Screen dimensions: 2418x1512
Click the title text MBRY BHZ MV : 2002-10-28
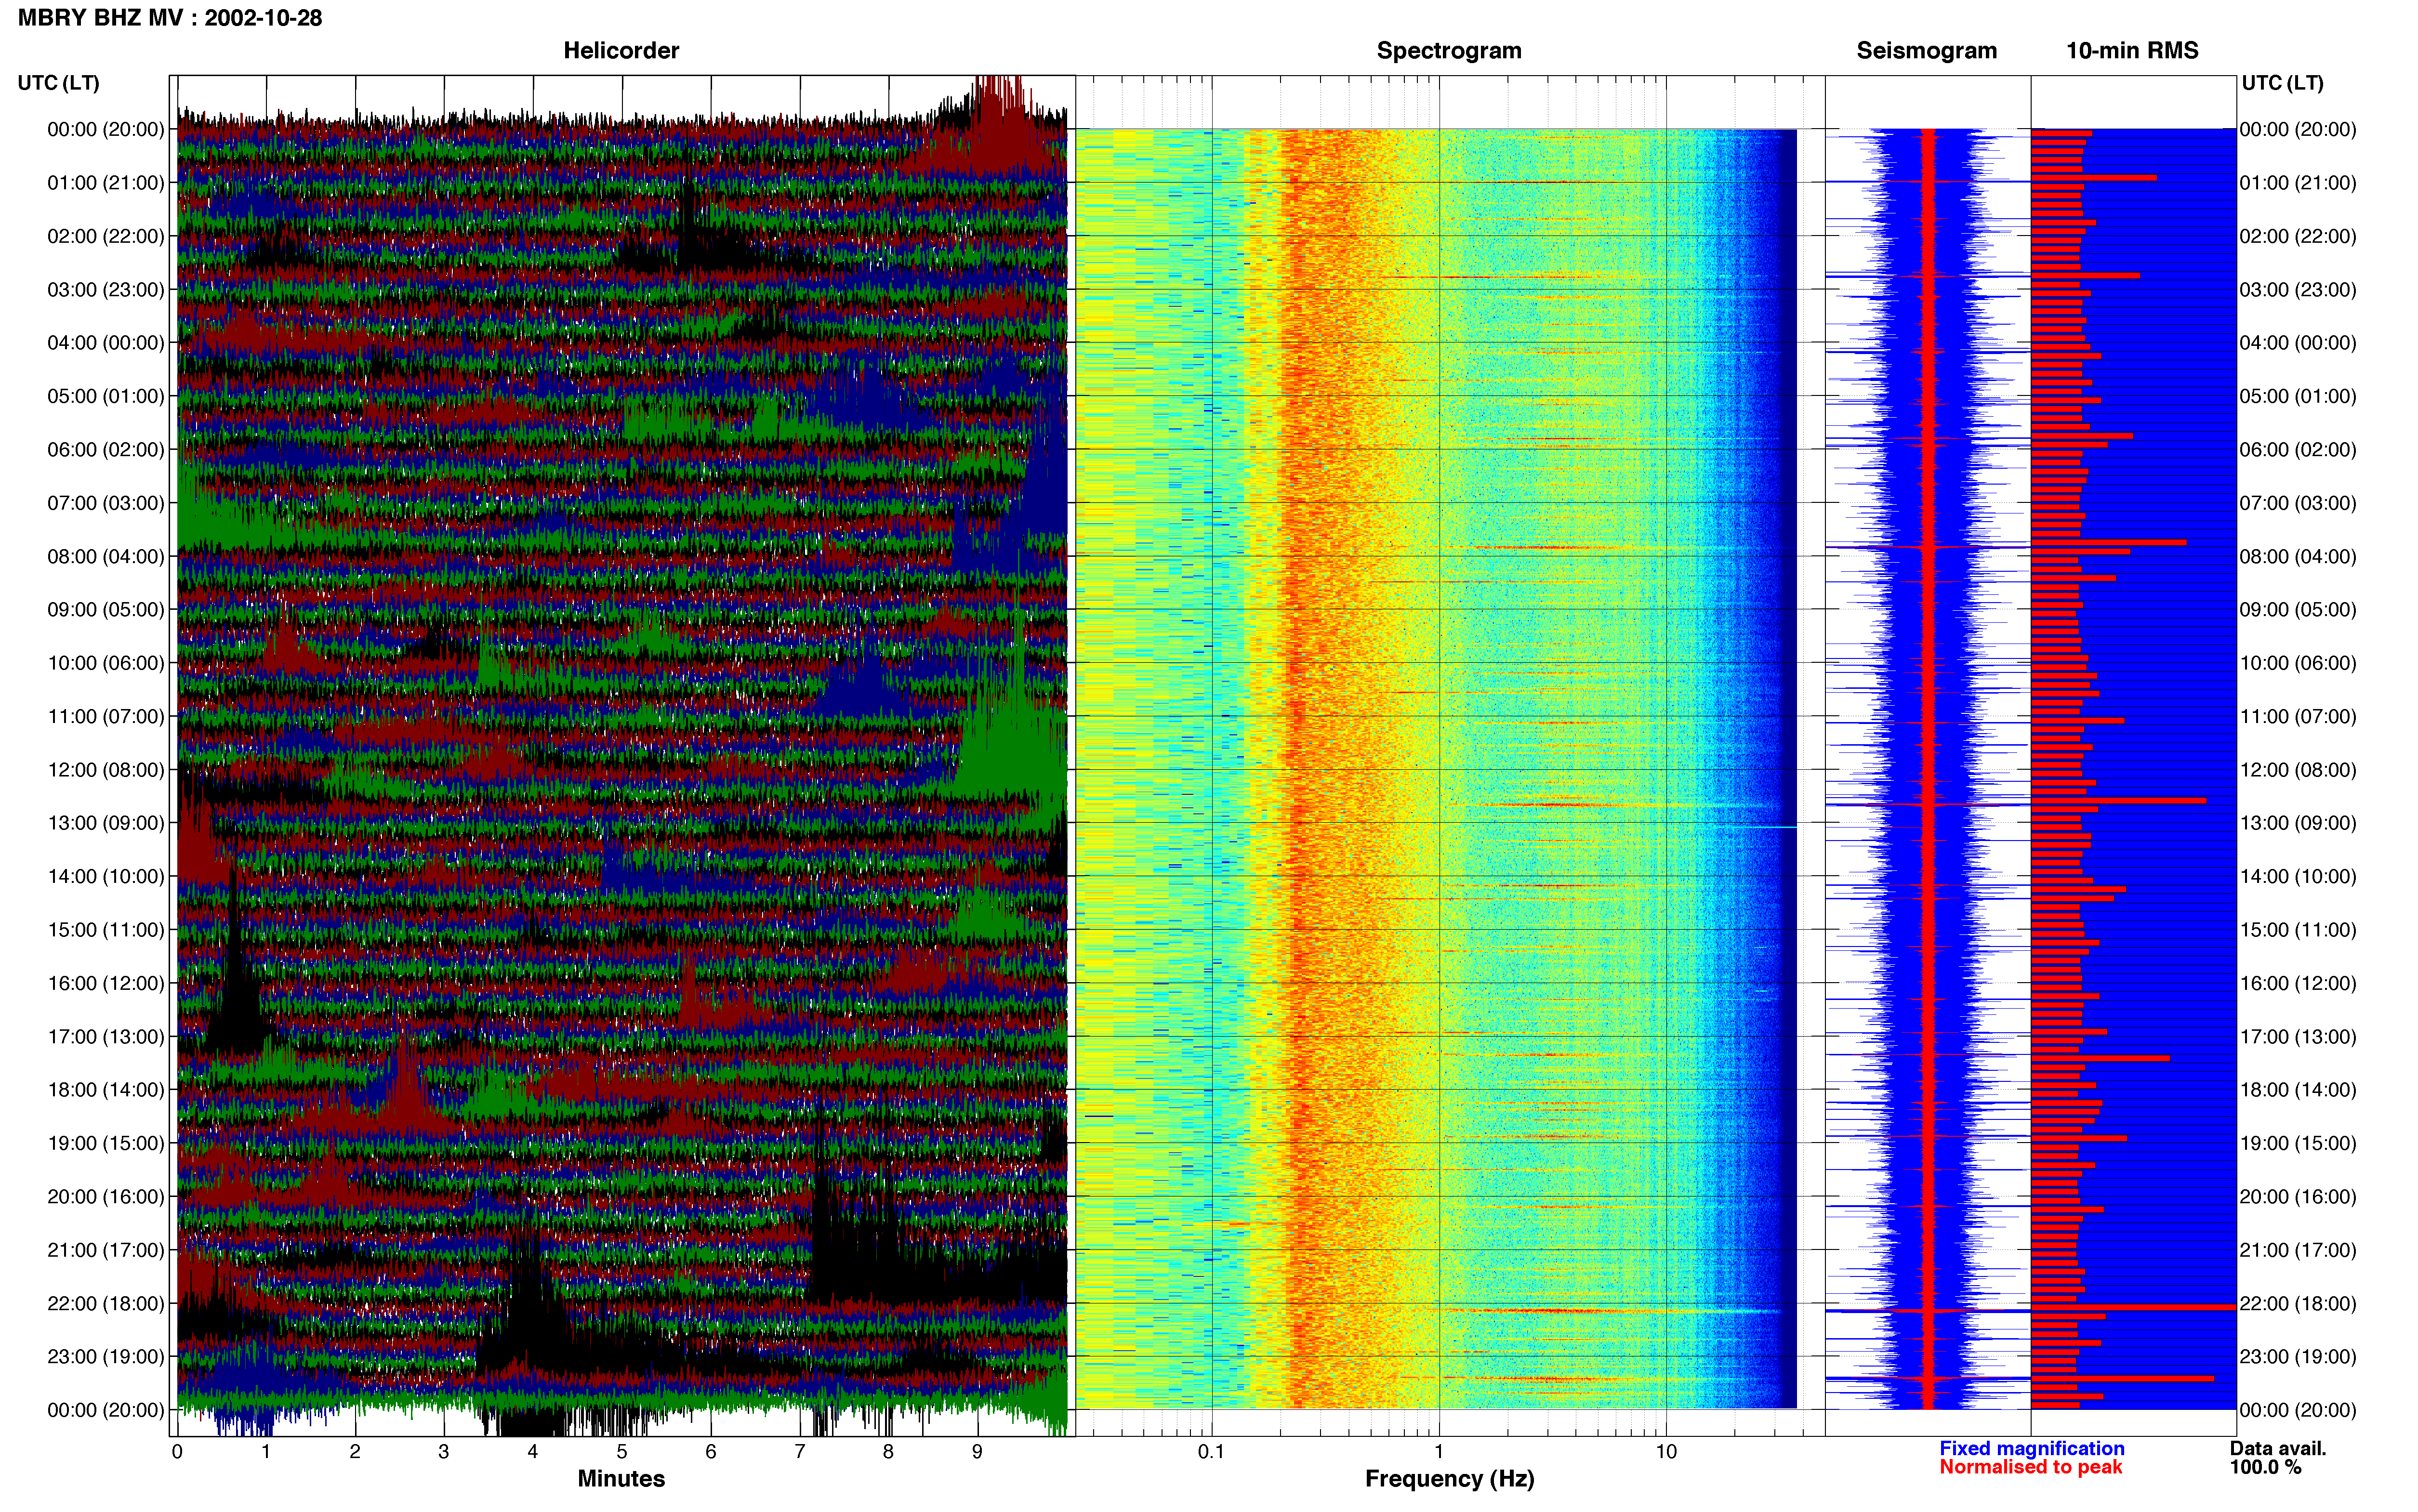[x=170, y=18]
